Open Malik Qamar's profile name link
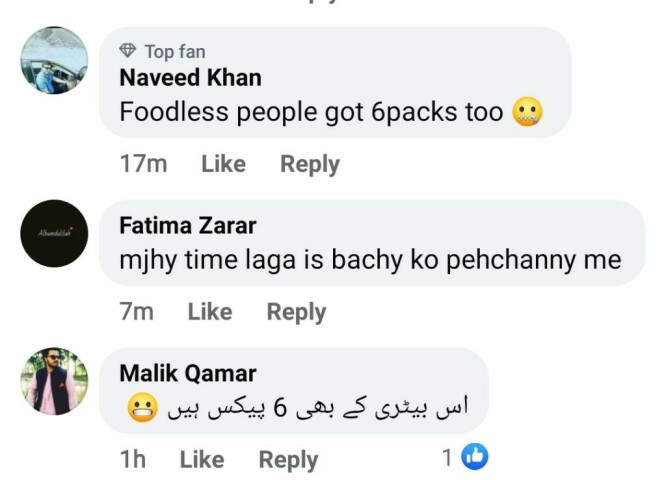This screenshot has height=480, width=666. 187,374
